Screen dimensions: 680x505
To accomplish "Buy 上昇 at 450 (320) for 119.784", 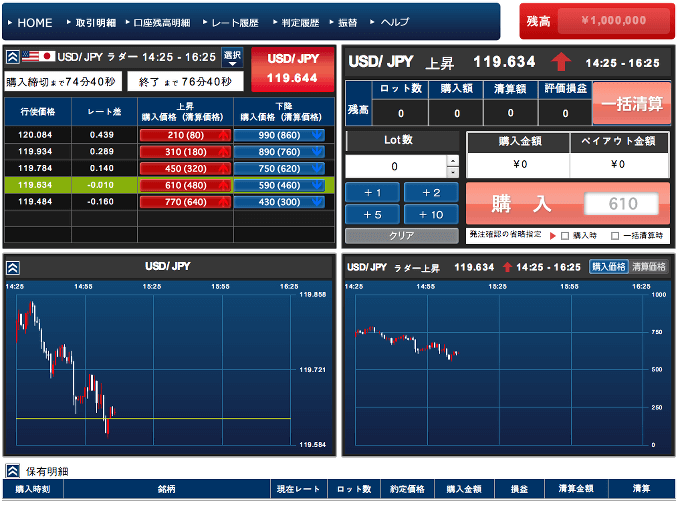I will 185,169.
